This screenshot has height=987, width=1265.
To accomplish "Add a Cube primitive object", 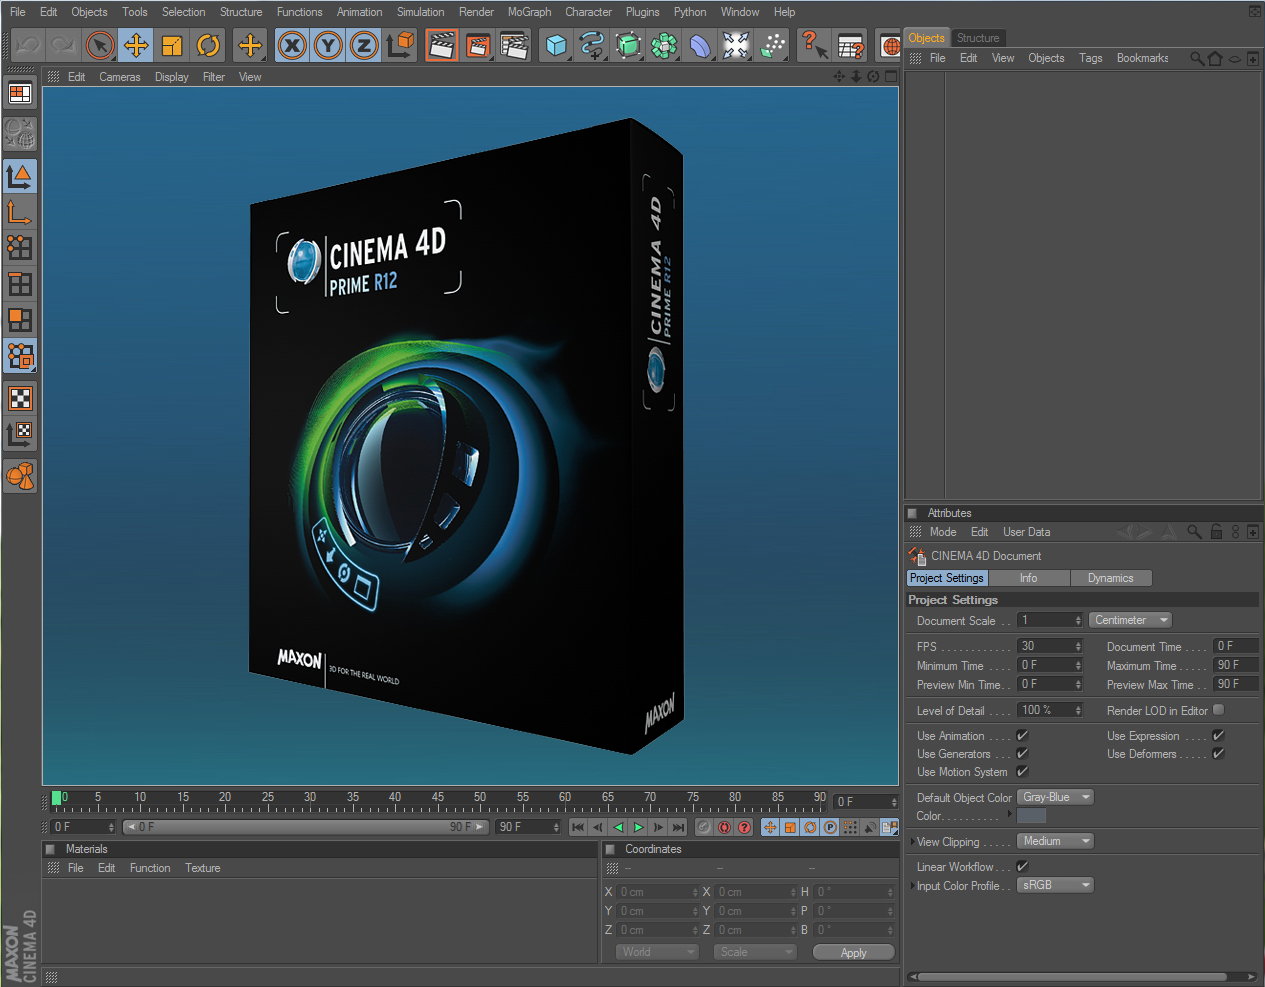I will tap(556, 45).
